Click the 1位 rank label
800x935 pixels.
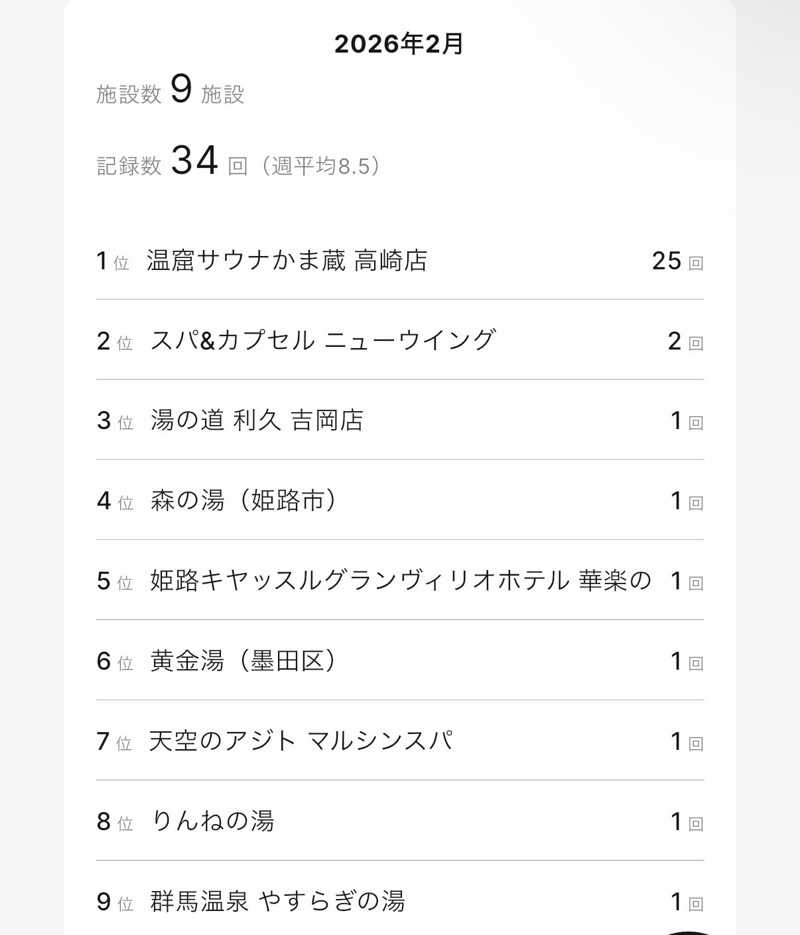pos(113,261)
